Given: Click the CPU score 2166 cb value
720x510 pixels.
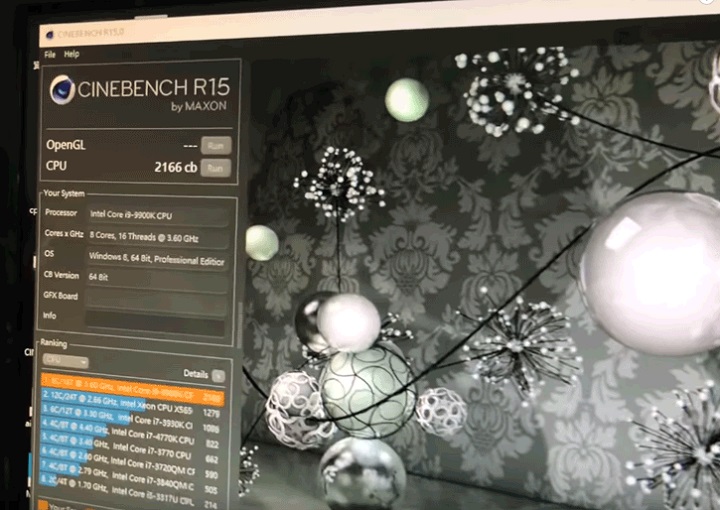Looking at the screenshot, I should [176, 168].
